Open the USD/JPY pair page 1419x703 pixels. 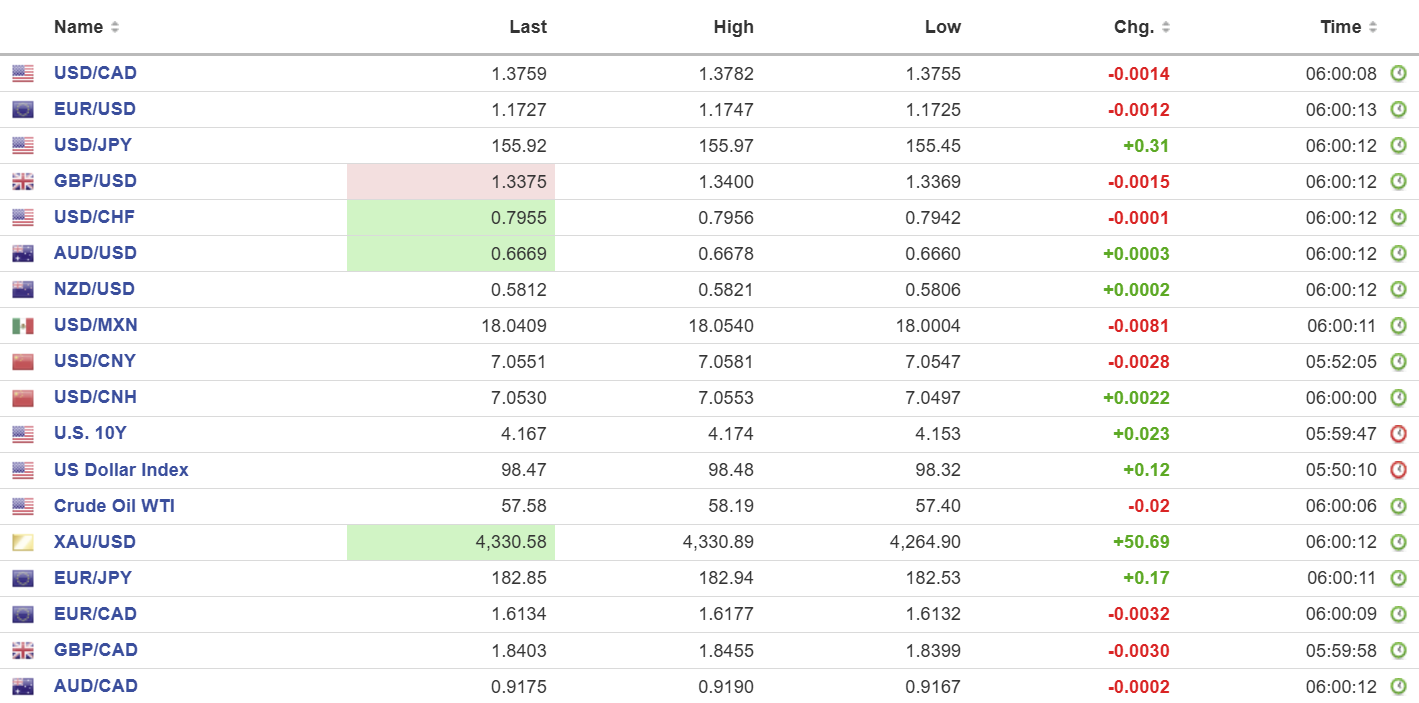pyautogui.click(x=92, y=145)
